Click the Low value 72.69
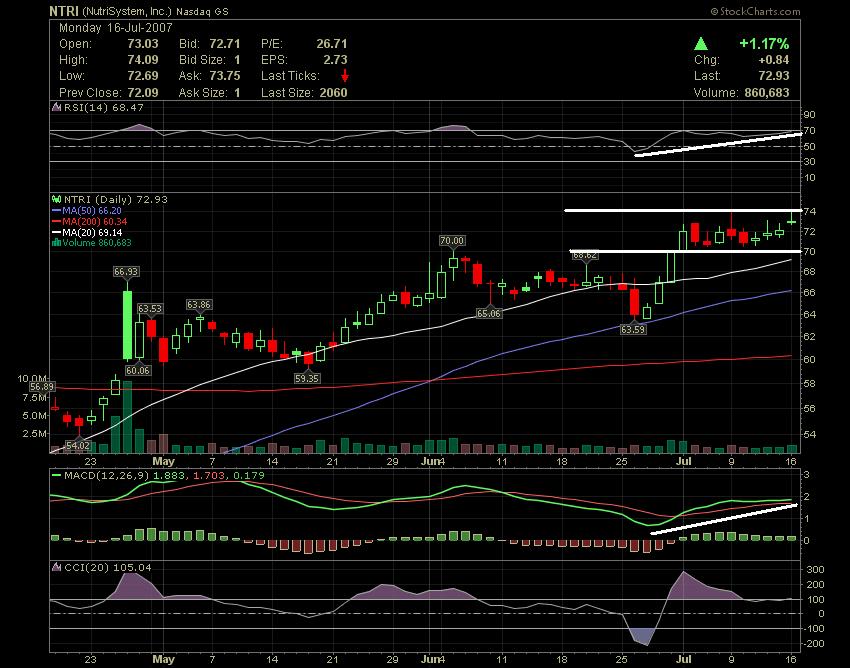Viewport: 850px width, 668px height. click(143, 76)
